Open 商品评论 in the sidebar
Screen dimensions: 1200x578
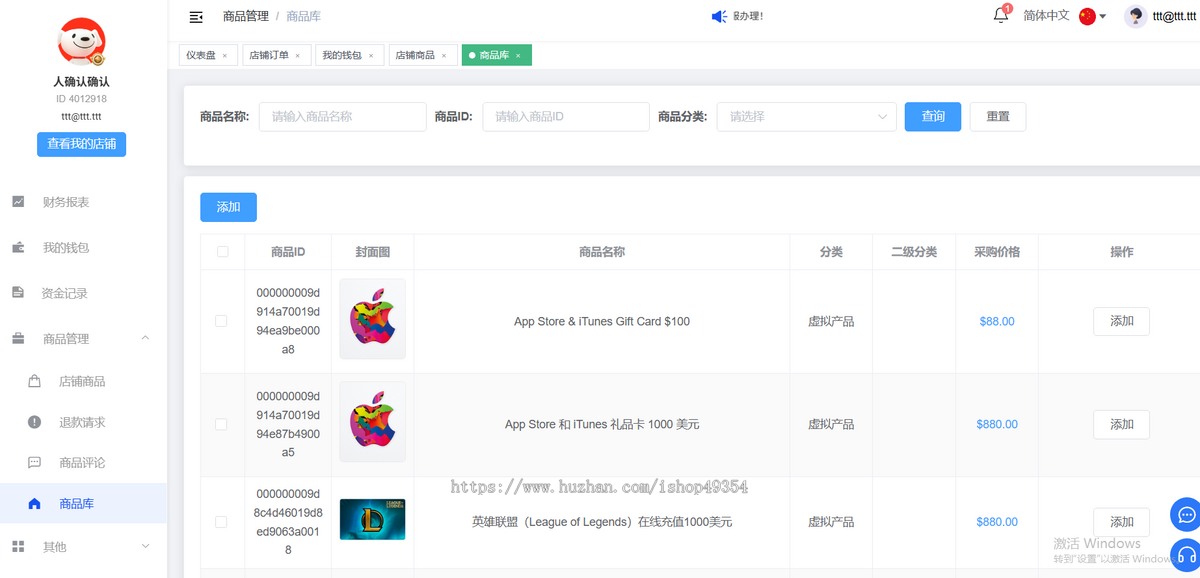click(83, 463)
